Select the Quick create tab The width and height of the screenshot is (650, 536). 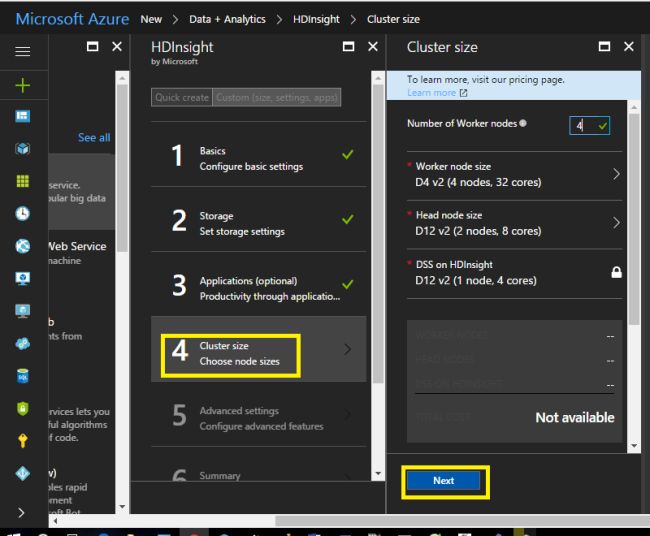click(x=182, y=97)
